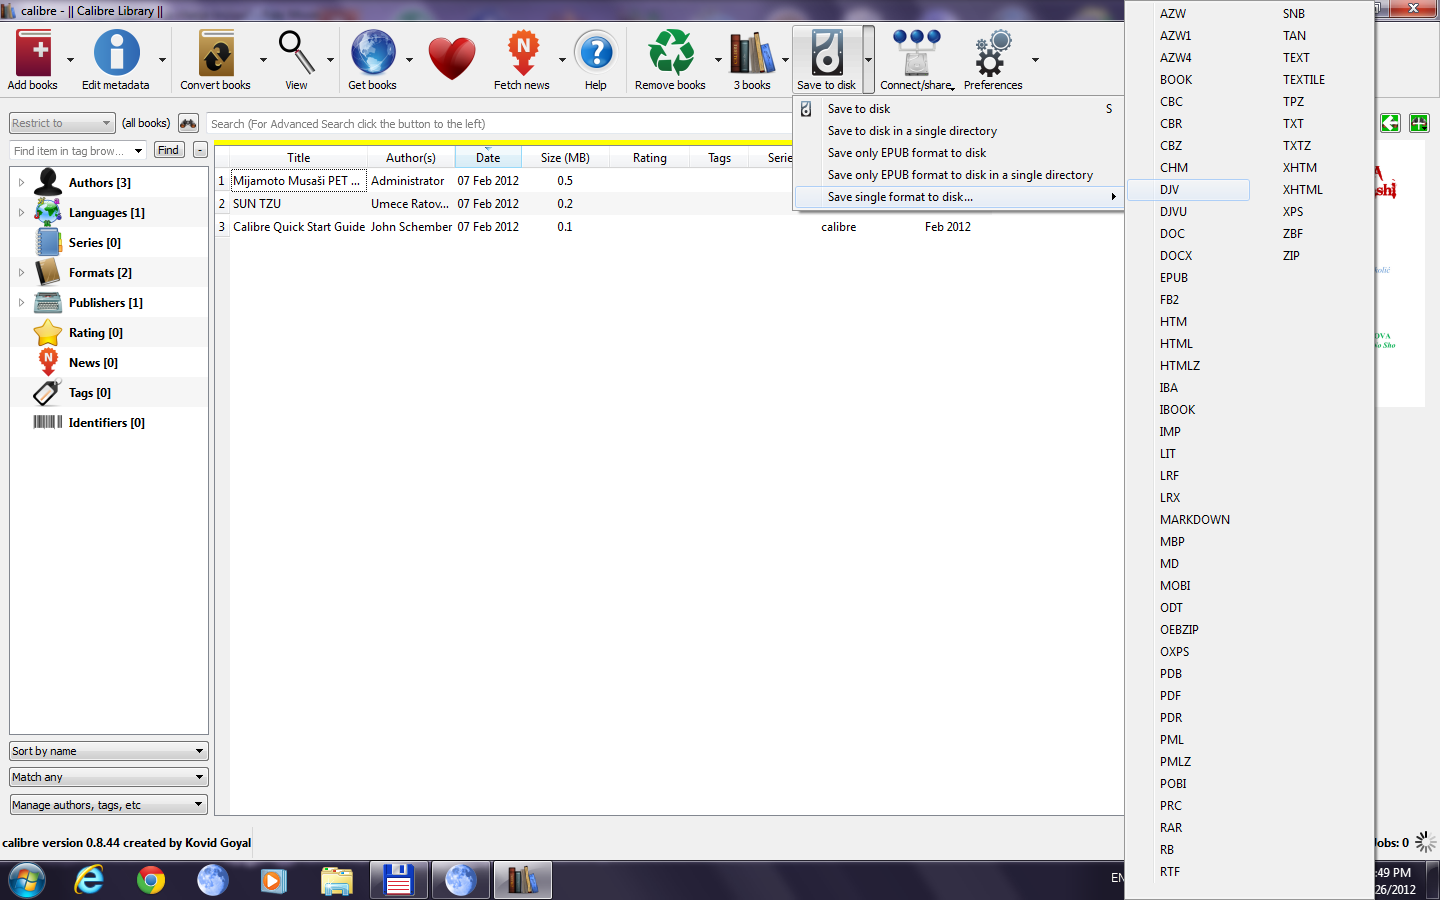The image size is (1440, 900).
Task: Open the Preferences dropdown arrow
Action: [1035, 60]
